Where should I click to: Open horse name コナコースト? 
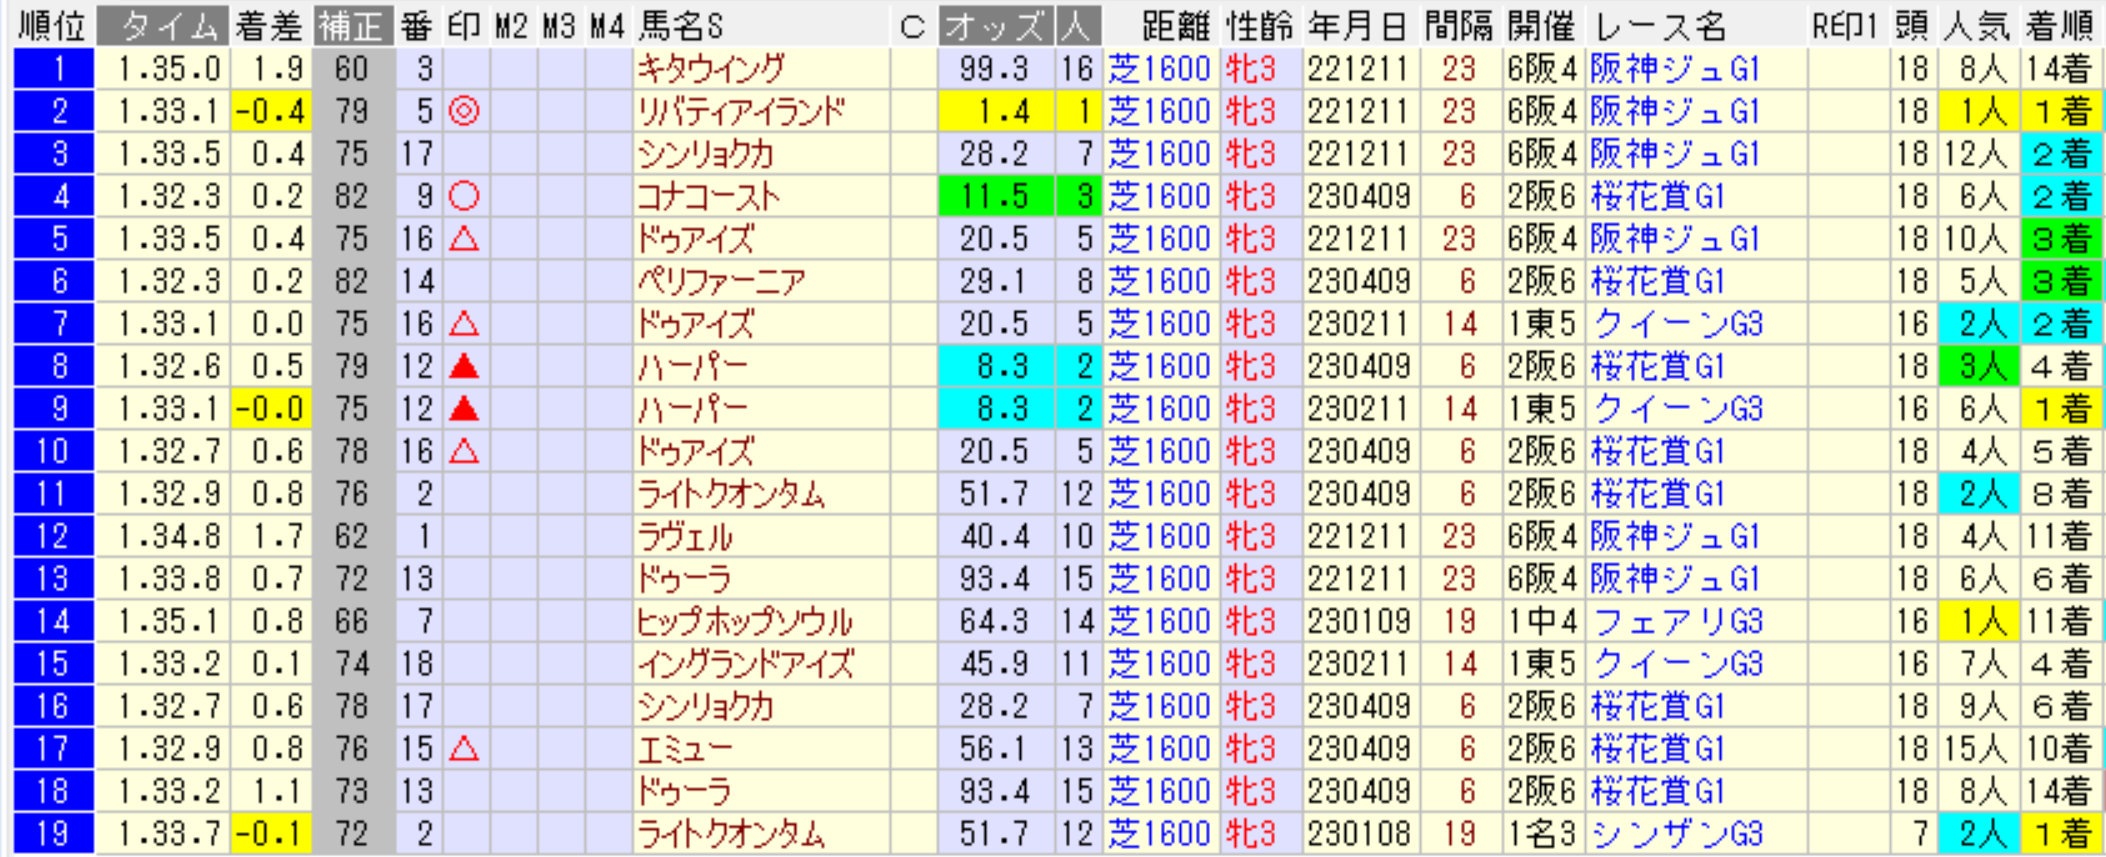tap(708, 196)
